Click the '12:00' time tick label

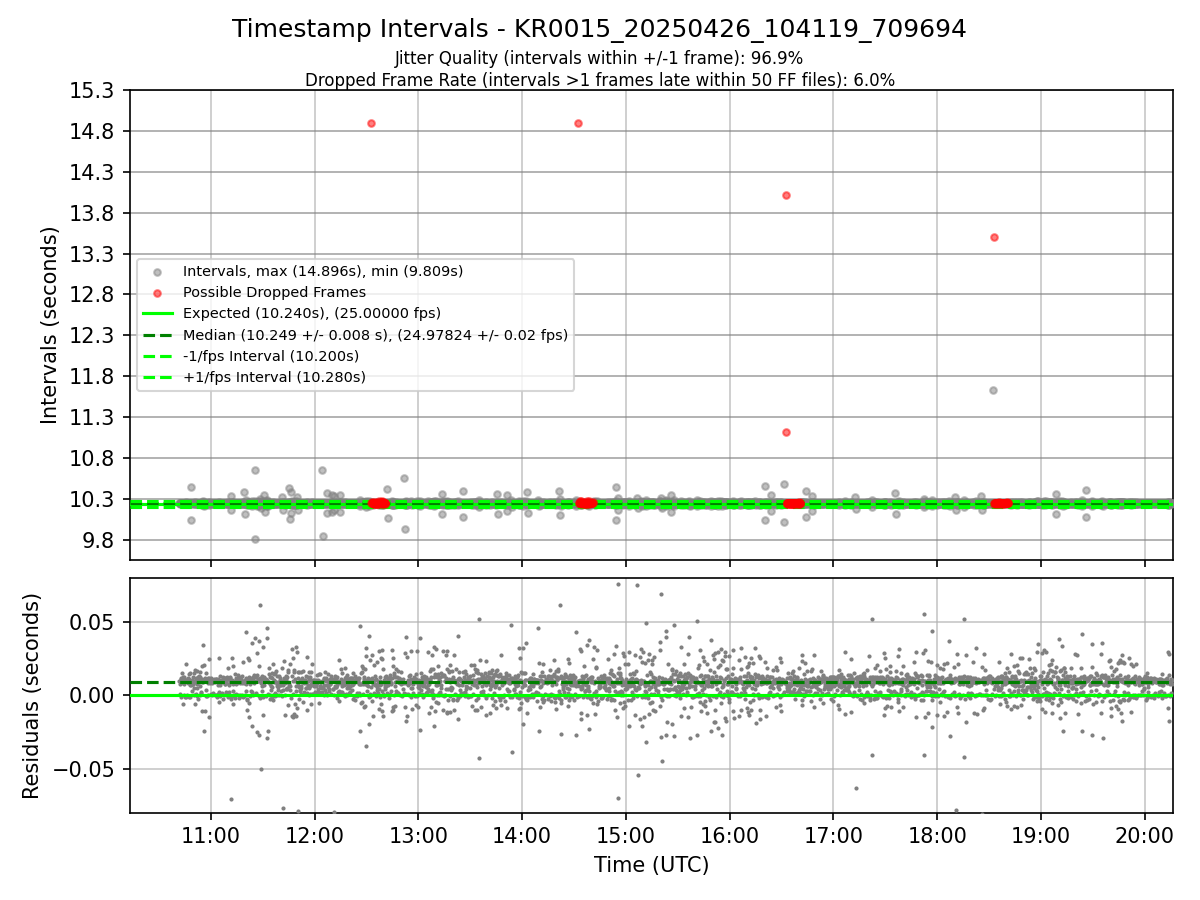[314, 835]
